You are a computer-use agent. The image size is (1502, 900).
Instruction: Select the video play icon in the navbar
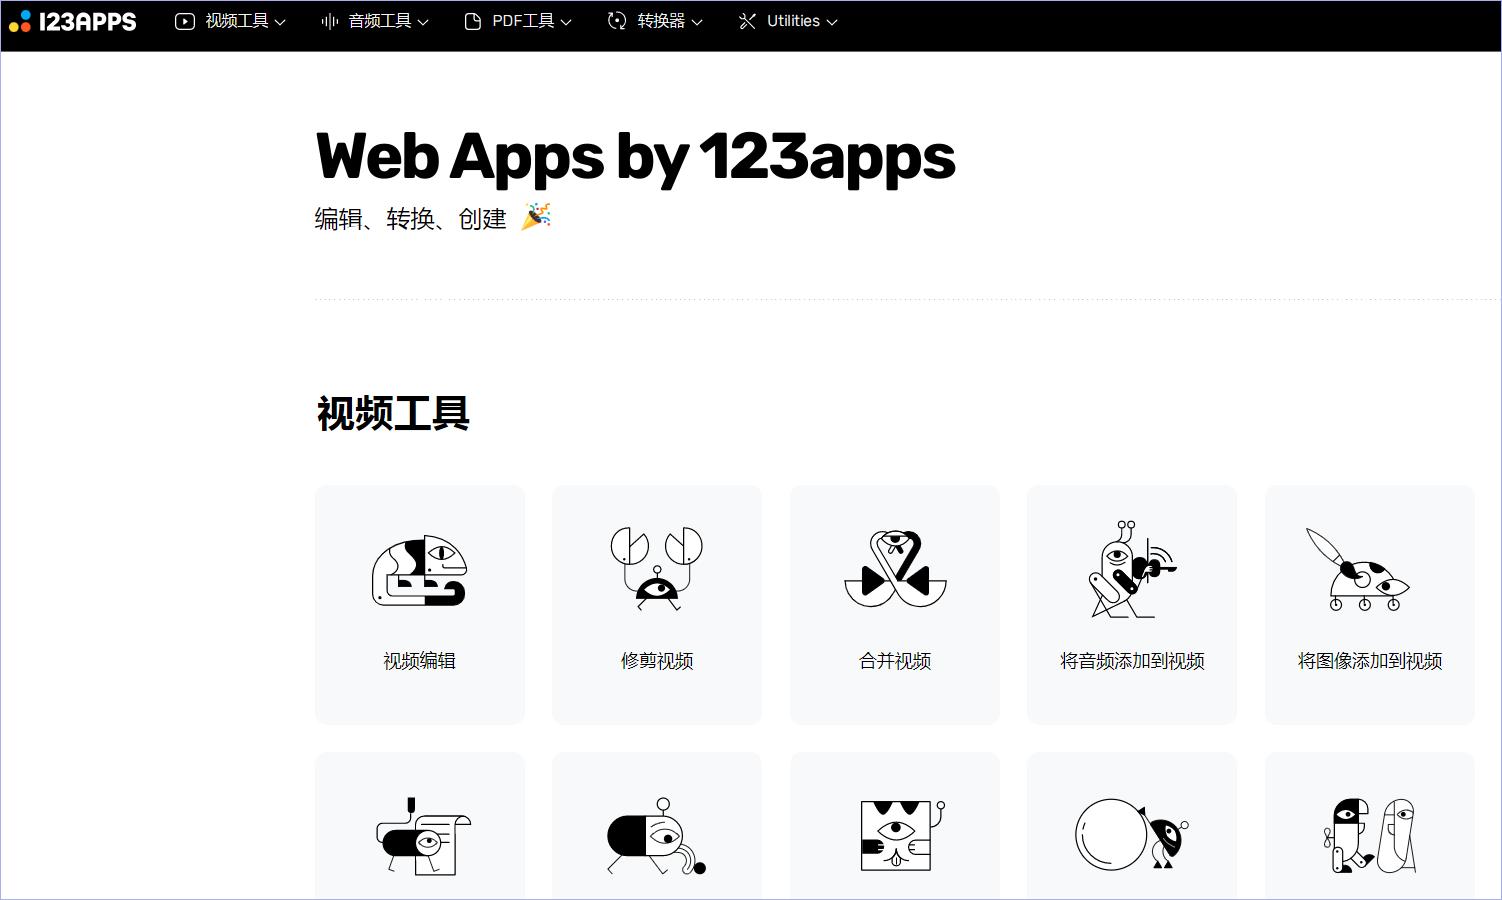(184, 20)
